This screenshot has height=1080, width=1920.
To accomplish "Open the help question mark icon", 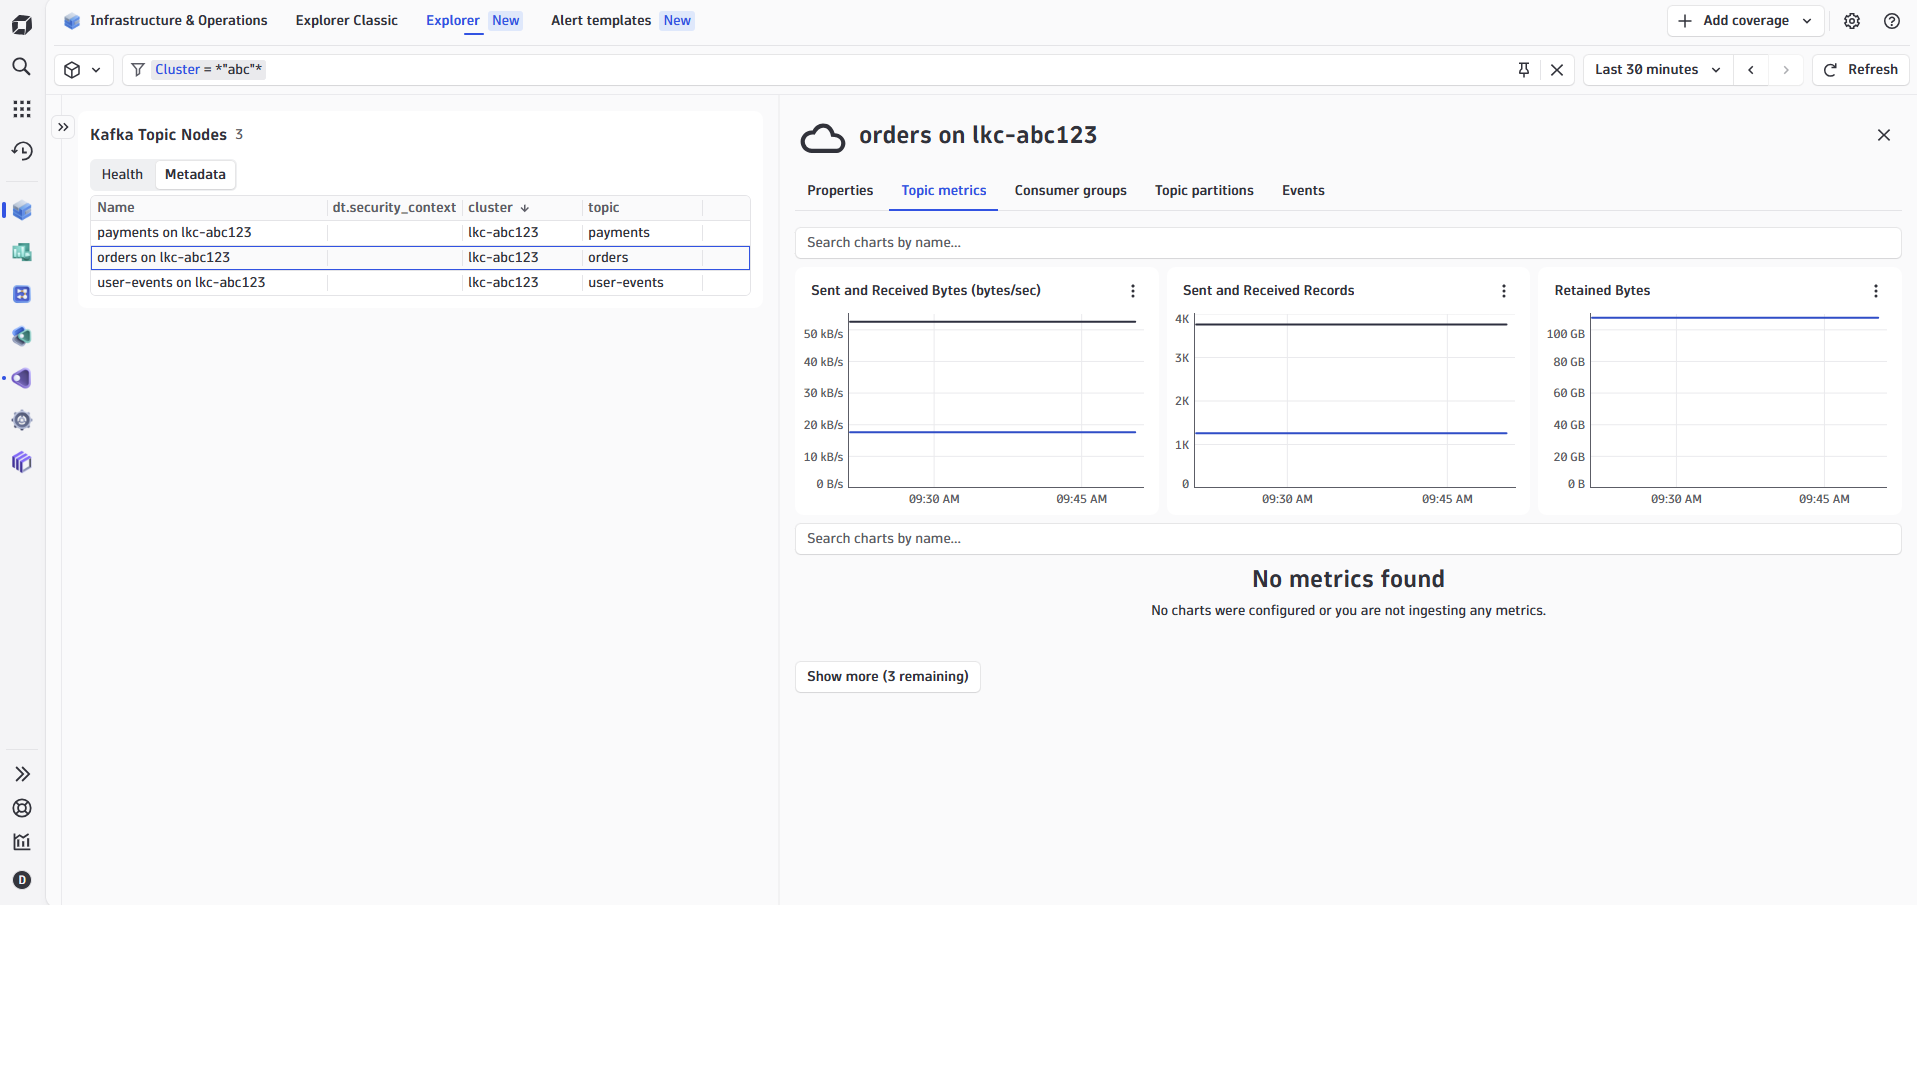I will tap(1892, 21).
